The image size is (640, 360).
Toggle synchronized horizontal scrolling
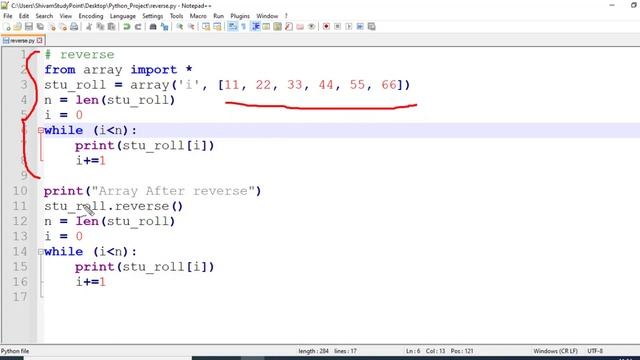[218, 27]
